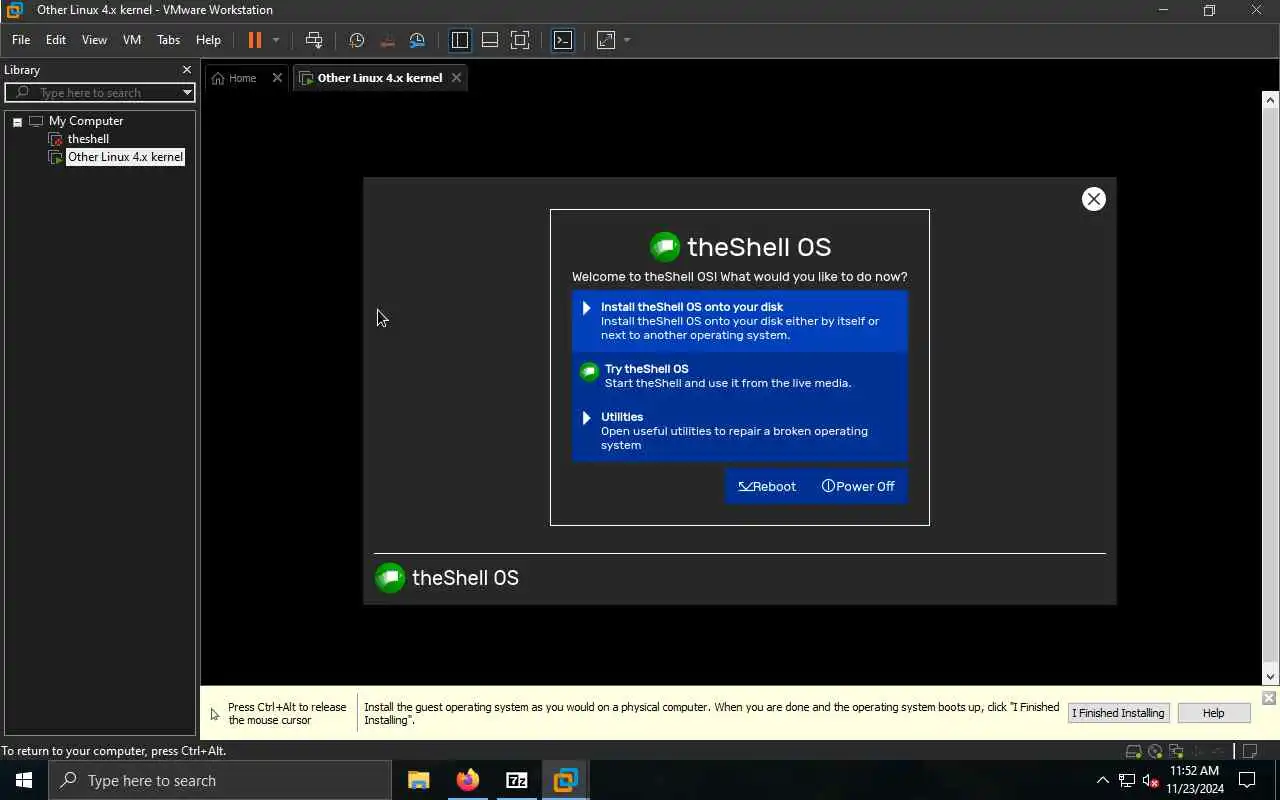This screenshot has width=1280, height=800.
Task: Open 7-Zip from the taskbar
Action: [x=517, y=780]
